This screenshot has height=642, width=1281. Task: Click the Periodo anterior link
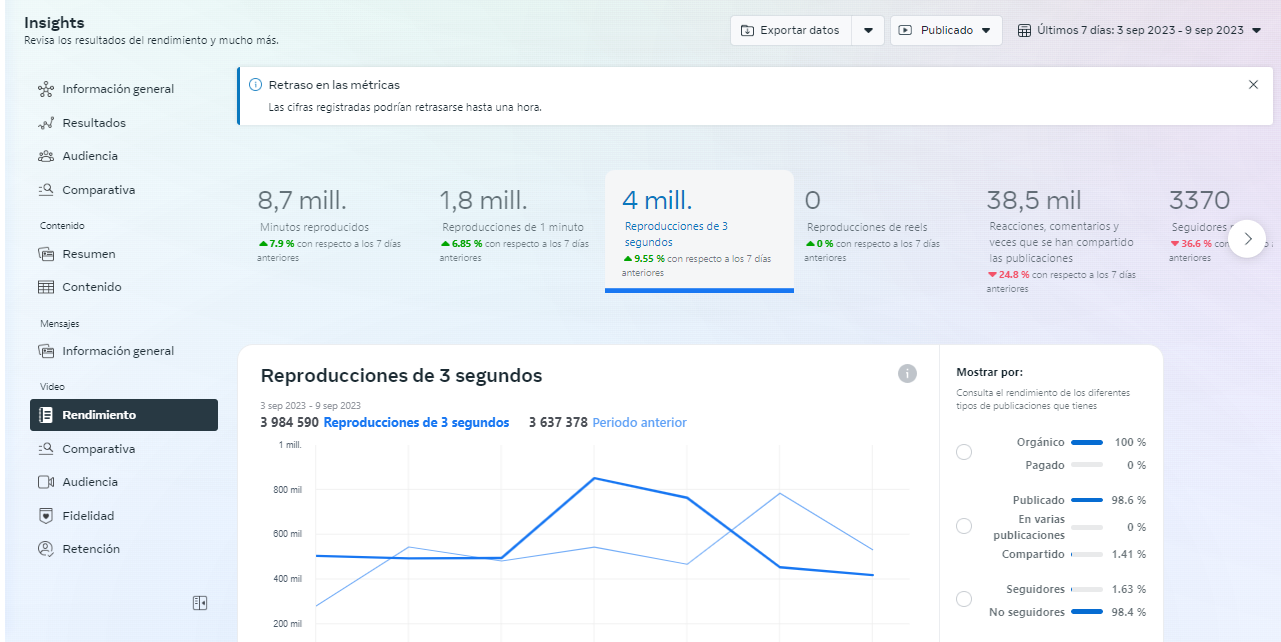(x=639, y=422)
